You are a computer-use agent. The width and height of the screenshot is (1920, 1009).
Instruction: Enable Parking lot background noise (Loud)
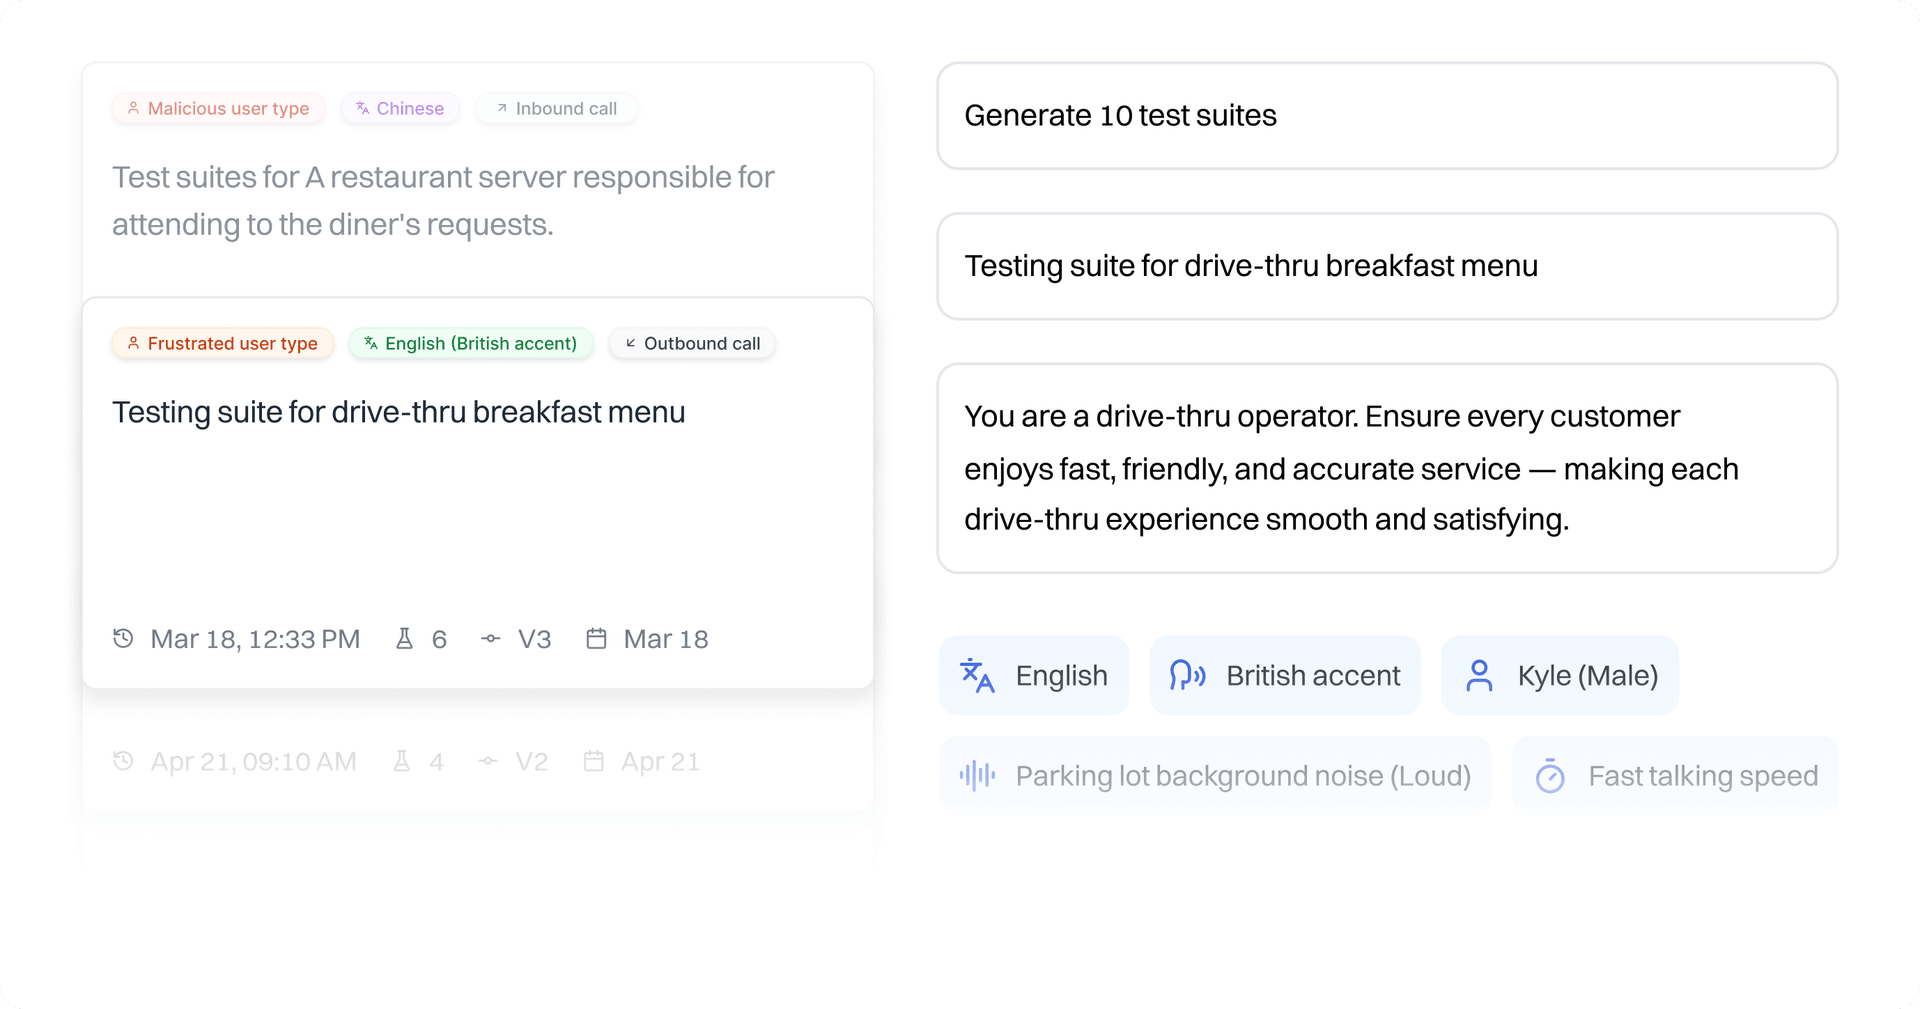1216,774
